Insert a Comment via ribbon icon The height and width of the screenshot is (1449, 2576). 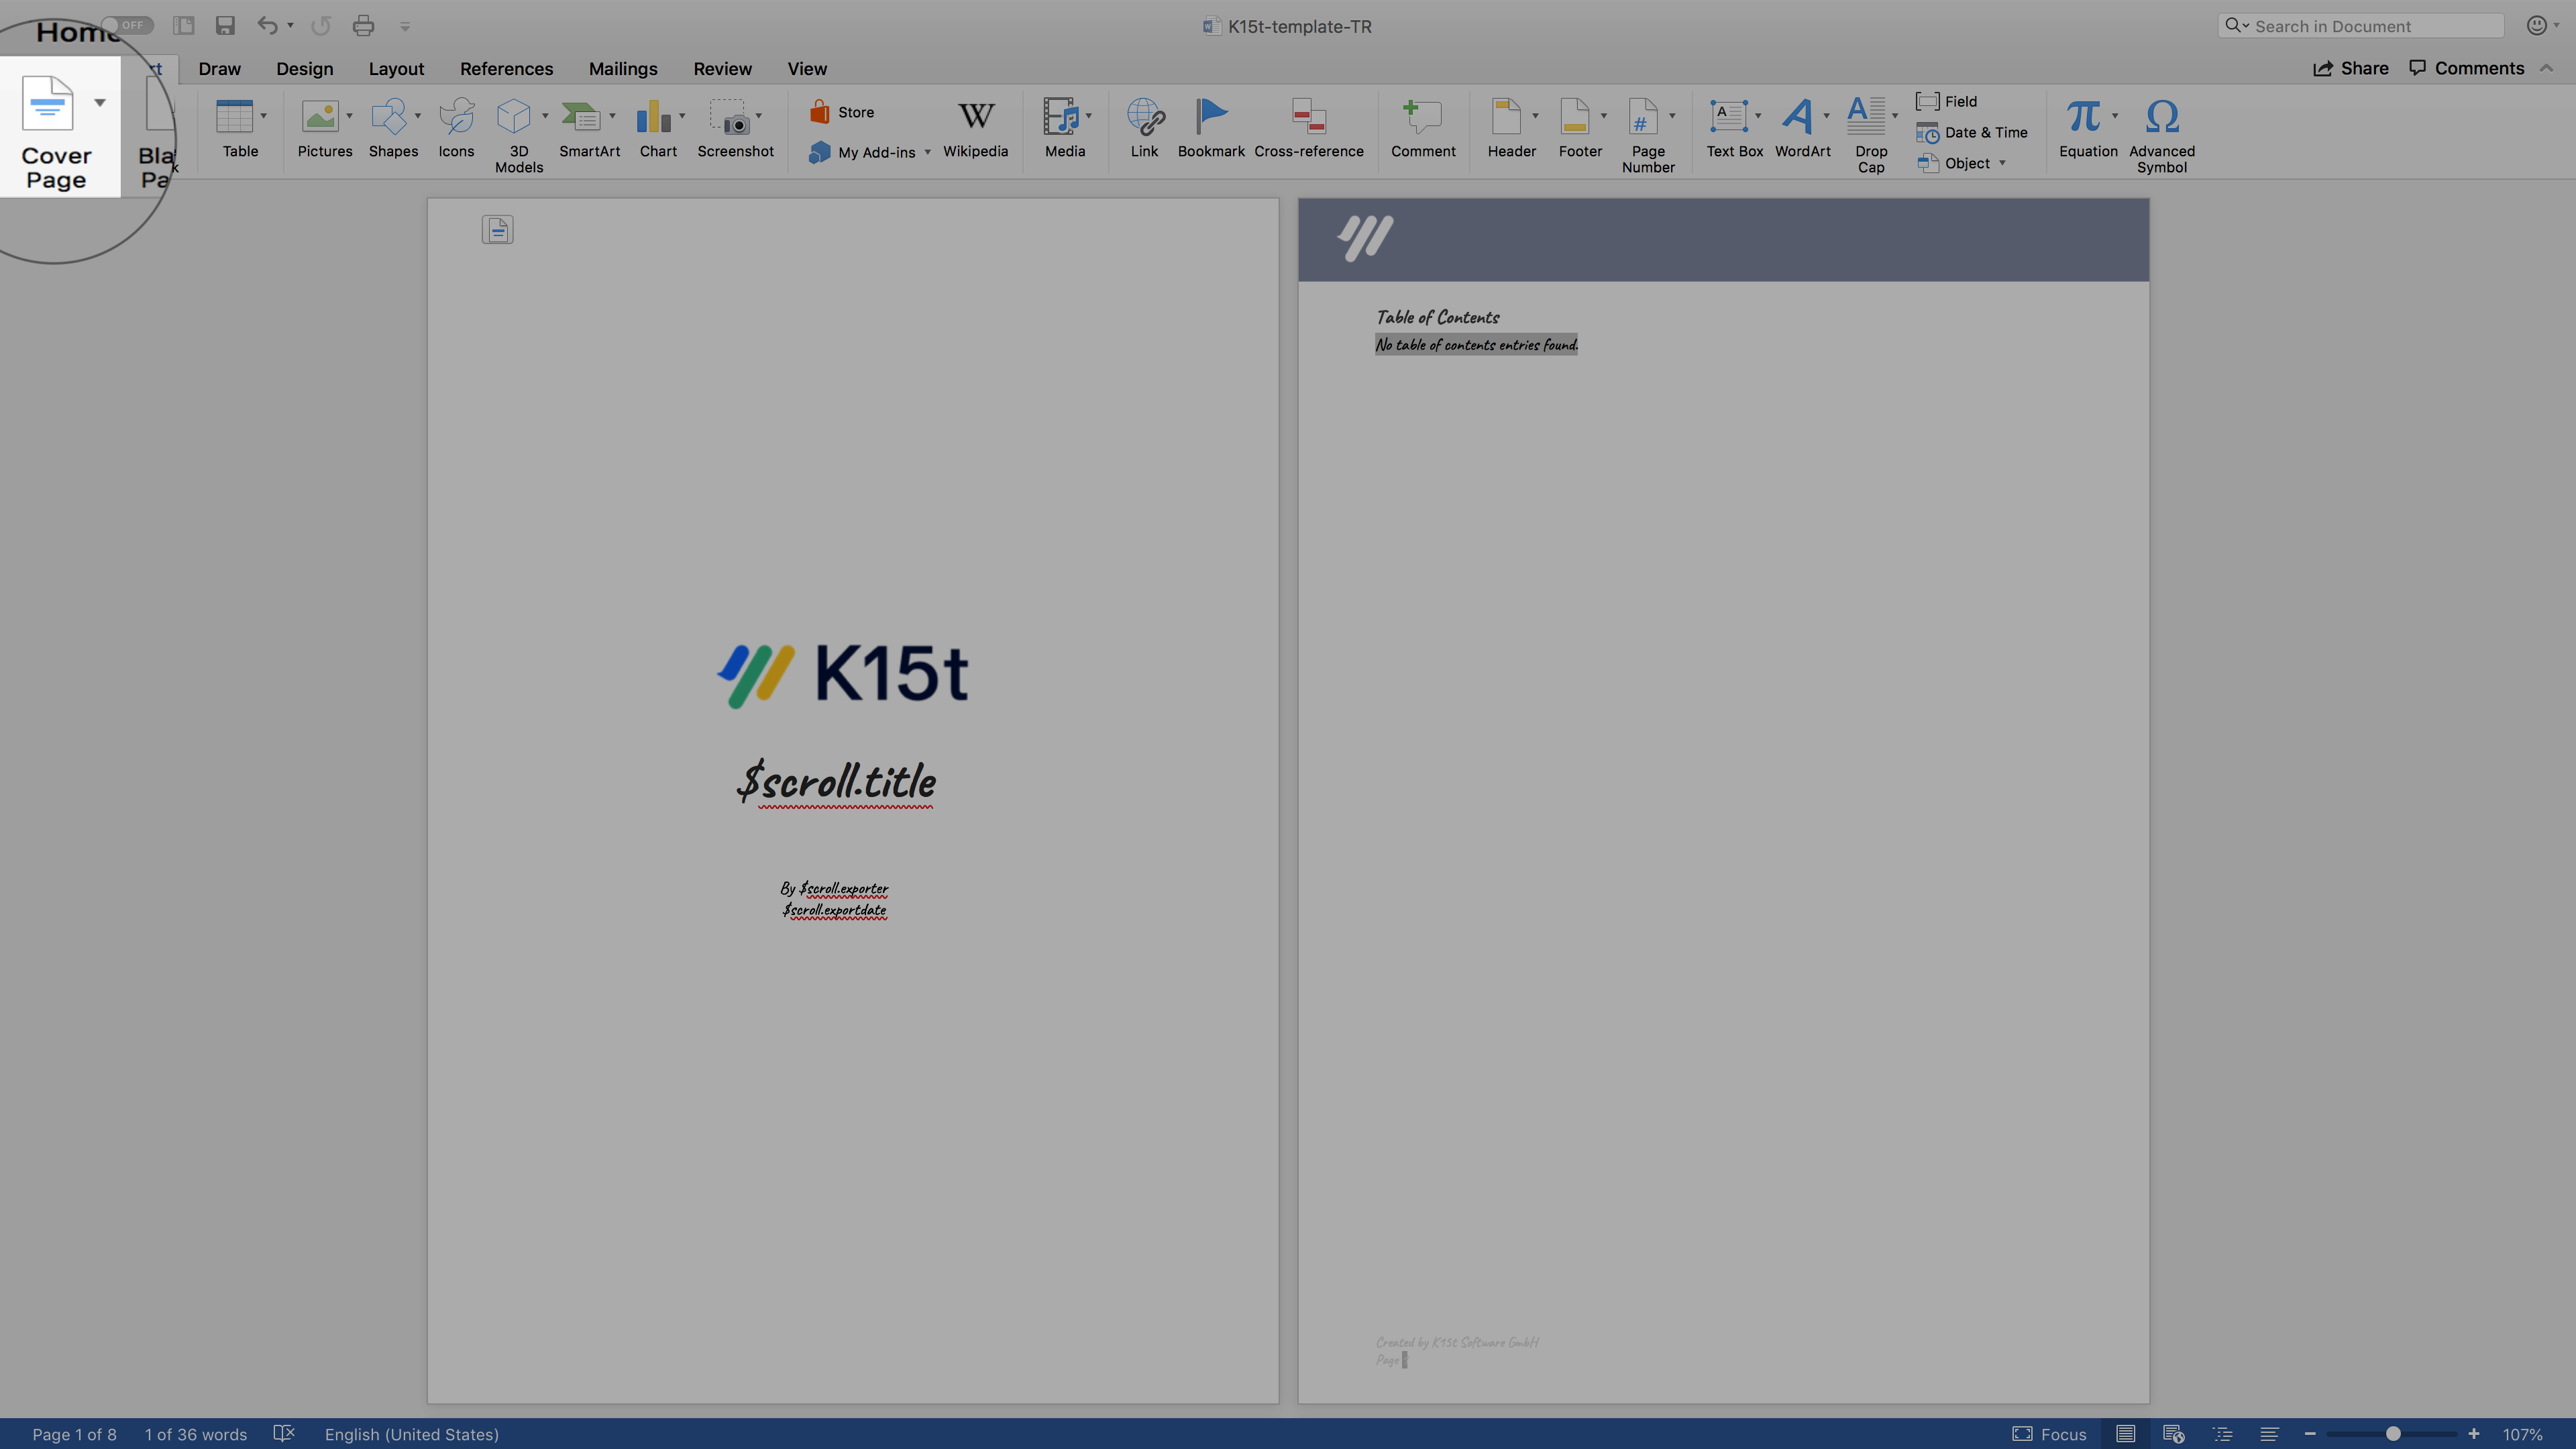[x=1422, y=117]
